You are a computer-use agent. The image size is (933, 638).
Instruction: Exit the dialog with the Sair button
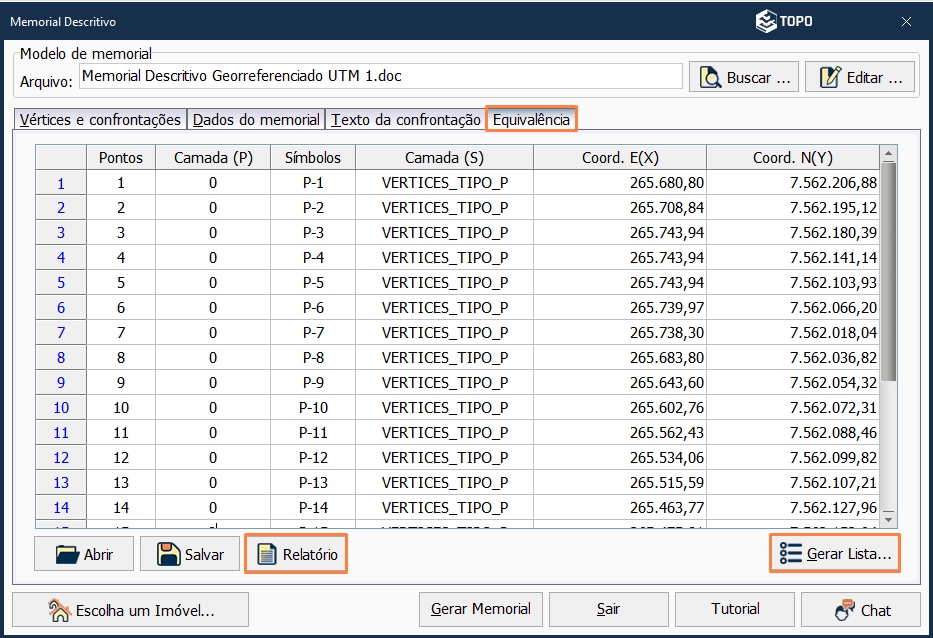pos(607,609)
